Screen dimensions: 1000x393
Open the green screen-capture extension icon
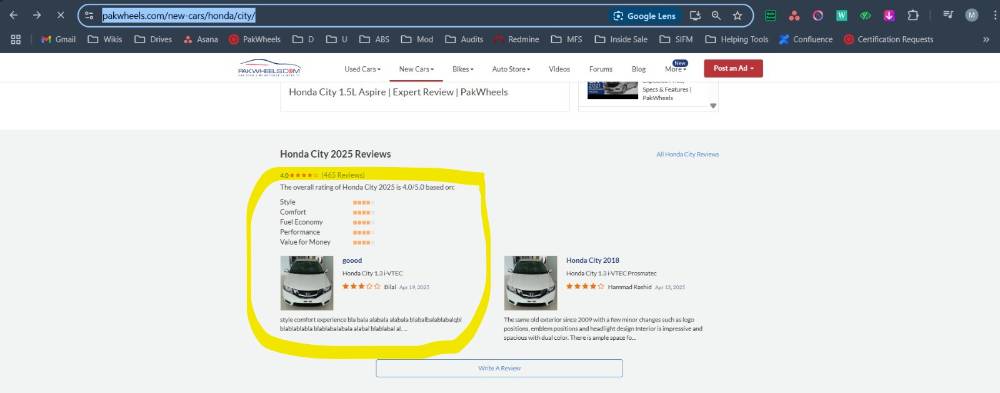(770, 15)
